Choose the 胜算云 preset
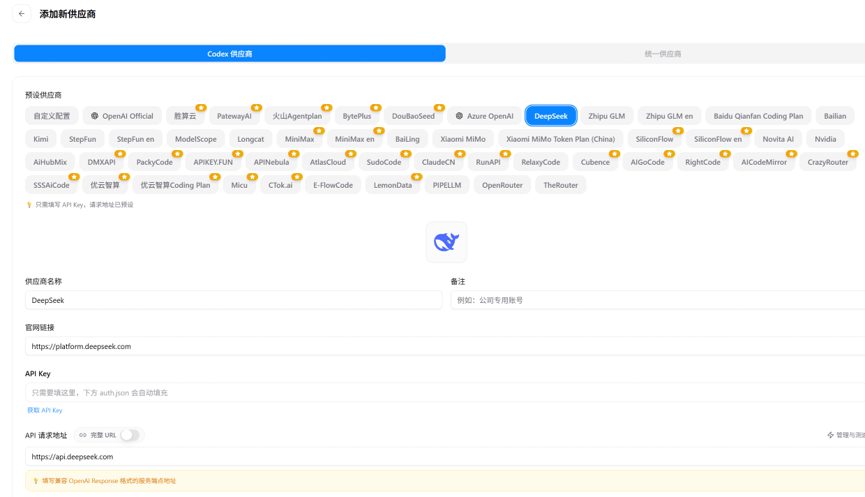This screenshot has height=497, width=865. coord(185,116)
